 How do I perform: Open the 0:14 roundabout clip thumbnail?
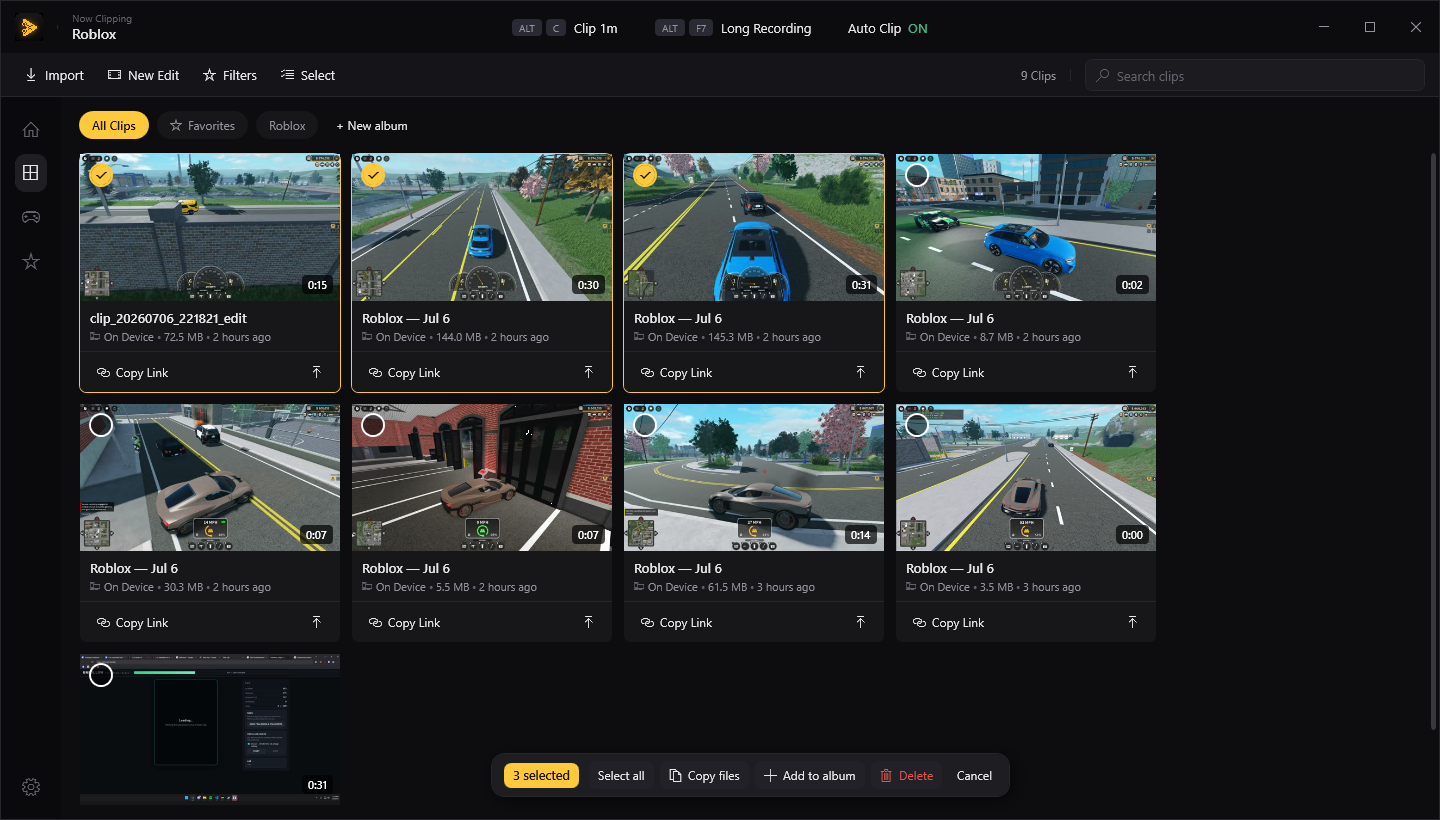[x=754, y=477]
